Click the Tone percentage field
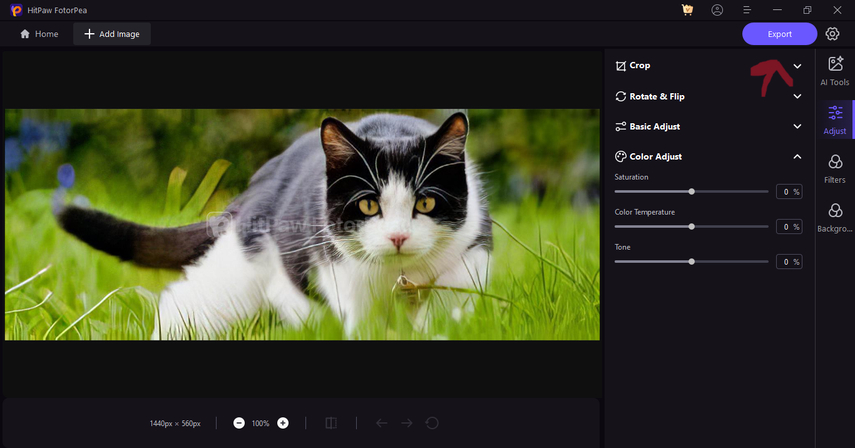This screenshot has height=448, width=855. [x=789, y=262]
